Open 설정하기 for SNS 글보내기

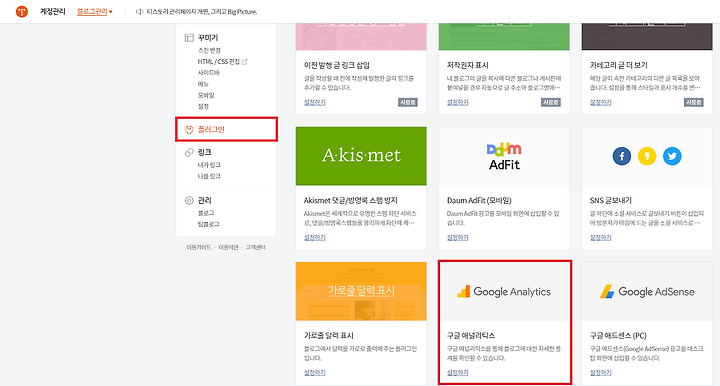pos(600,237)
